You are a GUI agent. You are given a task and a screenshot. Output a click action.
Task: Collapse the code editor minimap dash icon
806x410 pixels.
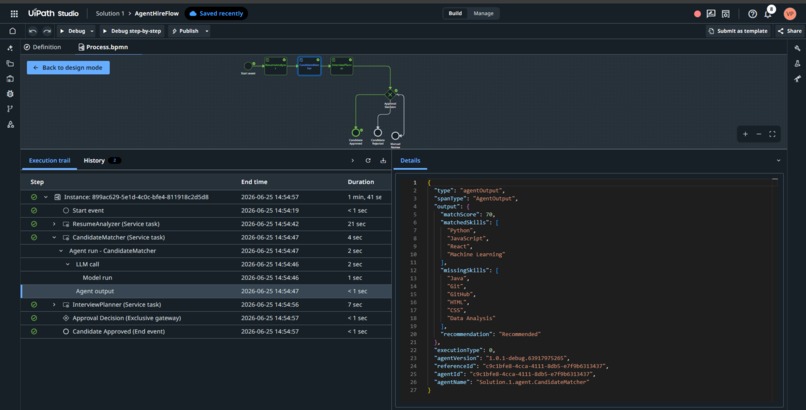point(775,179)
